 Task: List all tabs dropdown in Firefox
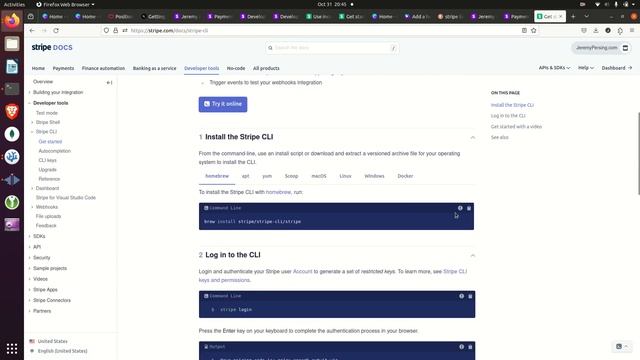(x=587, y=16)
